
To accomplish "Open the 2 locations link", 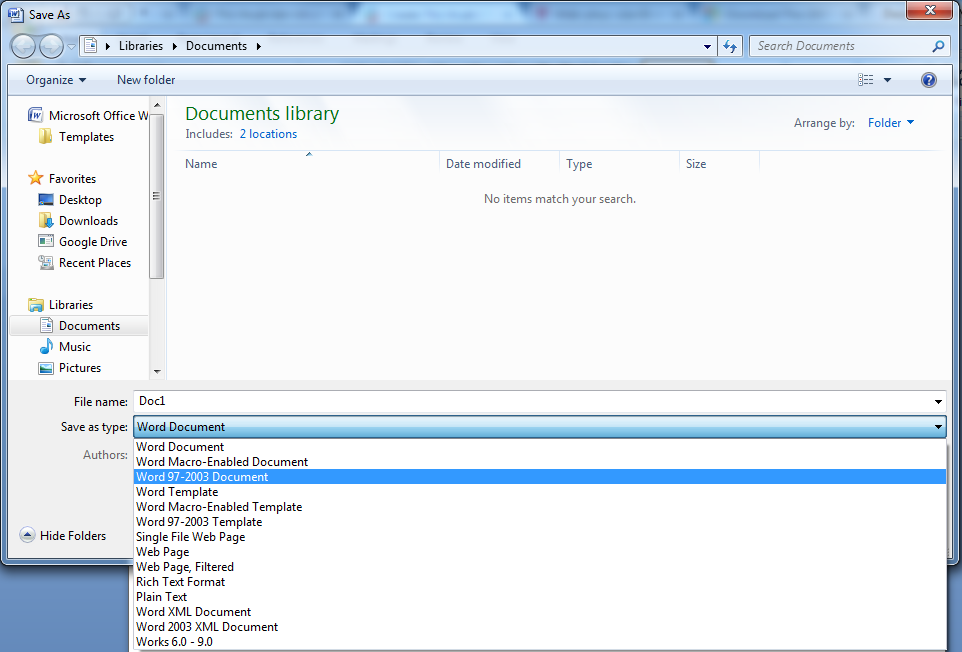I will [268, 134].
